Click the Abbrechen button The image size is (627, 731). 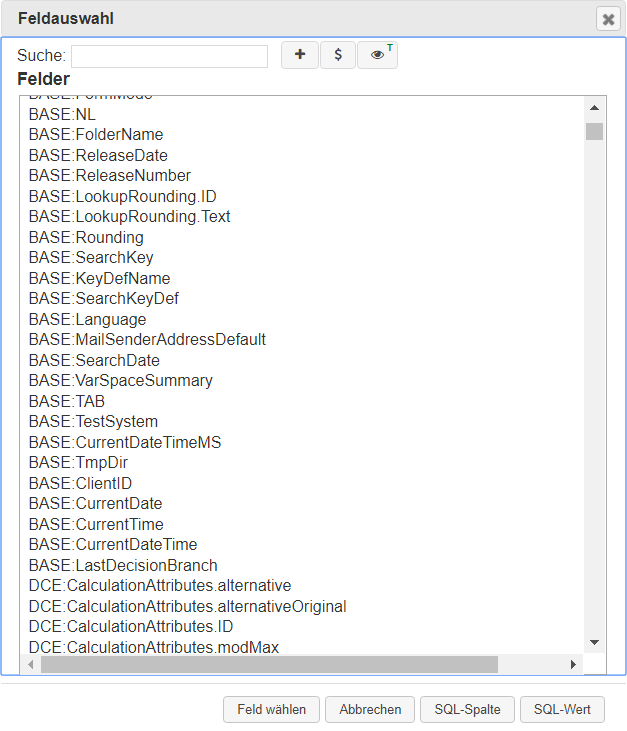370,709
